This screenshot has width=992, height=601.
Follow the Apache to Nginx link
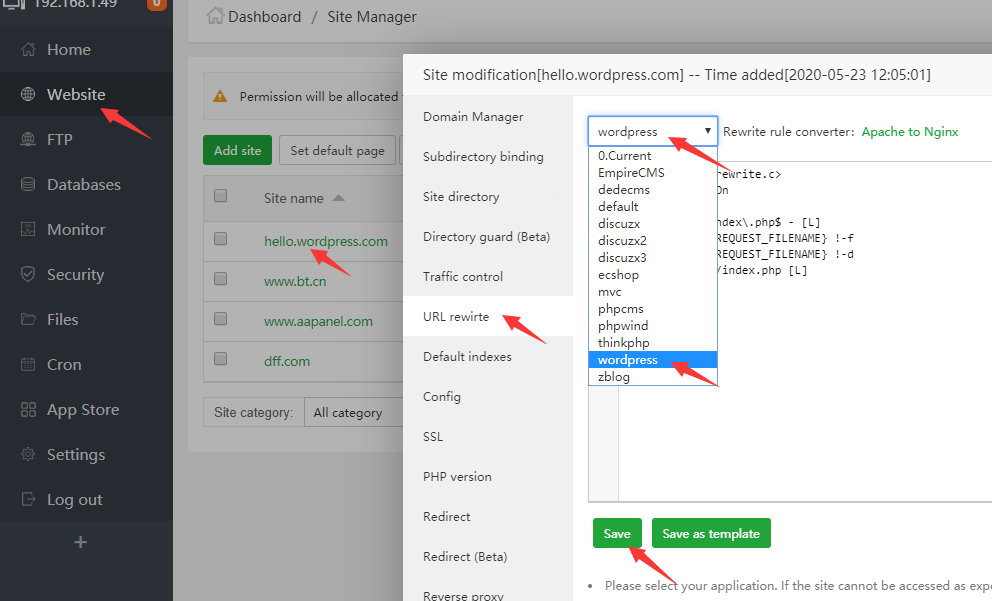click(x=909, y=131)
